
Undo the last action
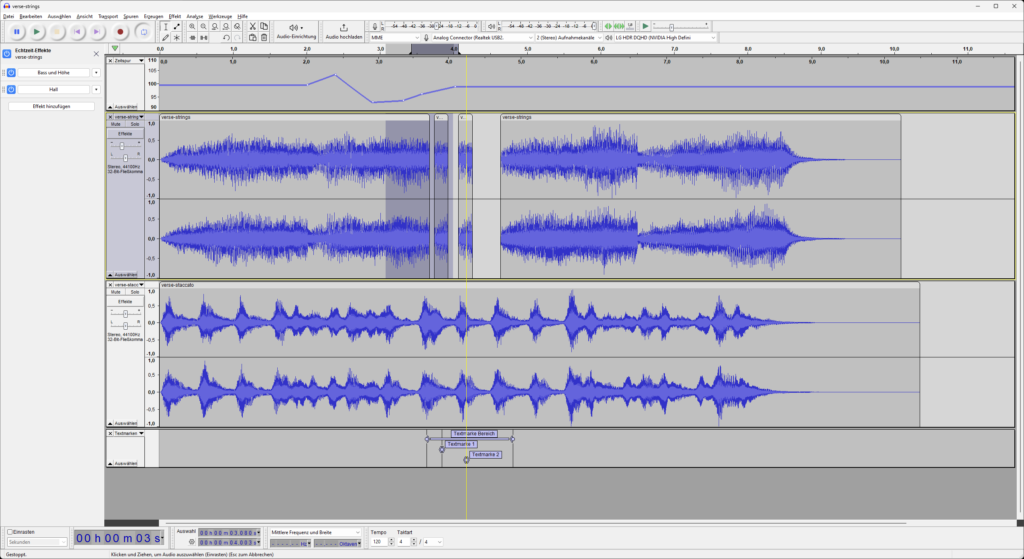coord(226,38)
